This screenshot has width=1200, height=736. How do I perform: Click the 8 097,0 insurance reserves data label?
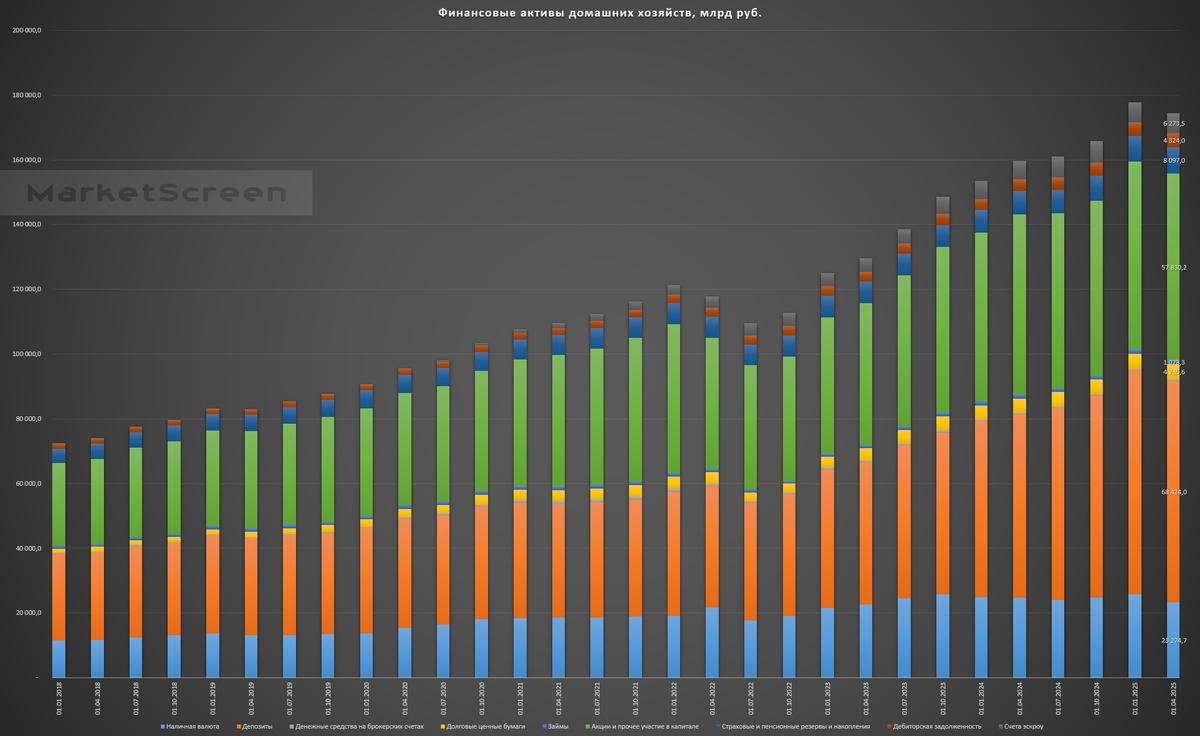pyautogui.click(x=1173, y=160)
